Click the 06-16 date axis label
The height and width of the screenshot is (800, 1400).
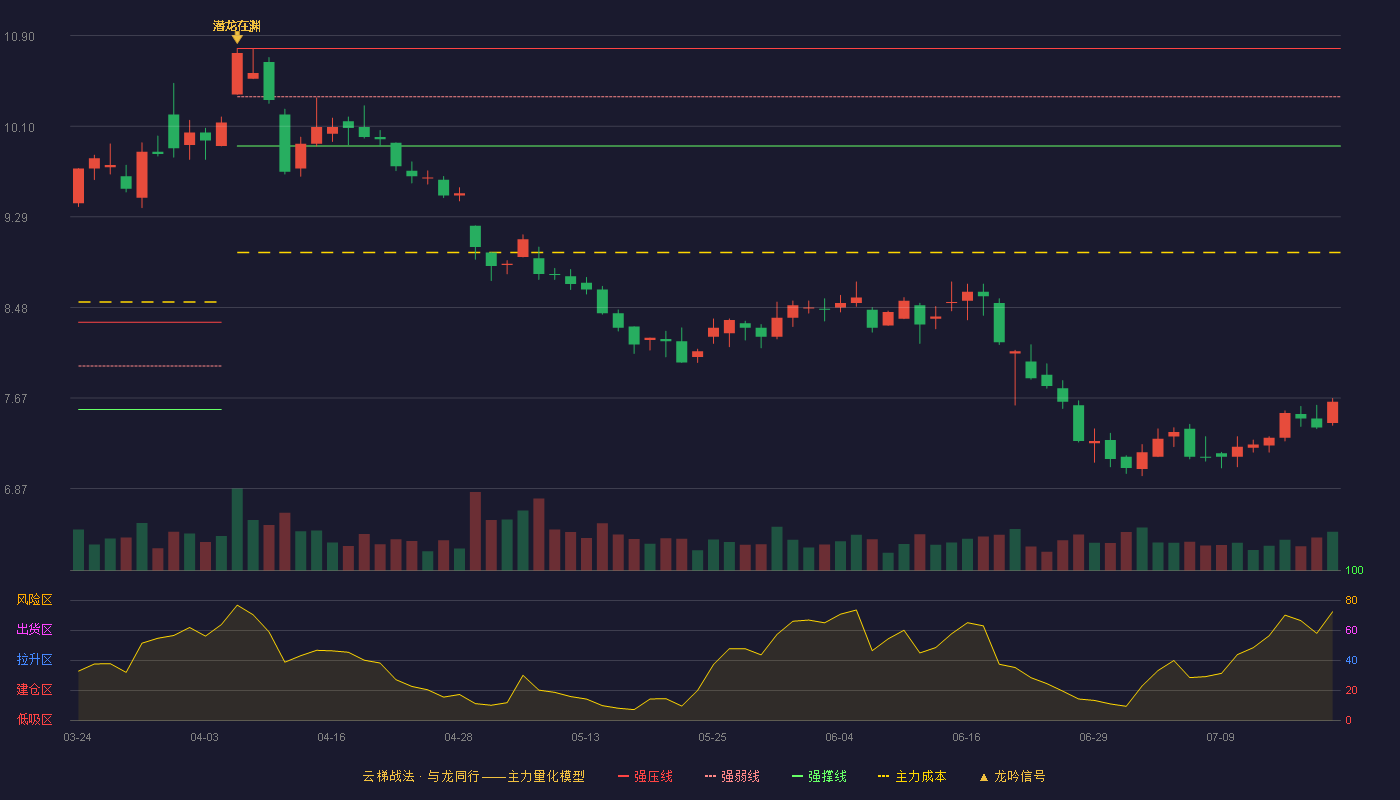pos(966,737)
